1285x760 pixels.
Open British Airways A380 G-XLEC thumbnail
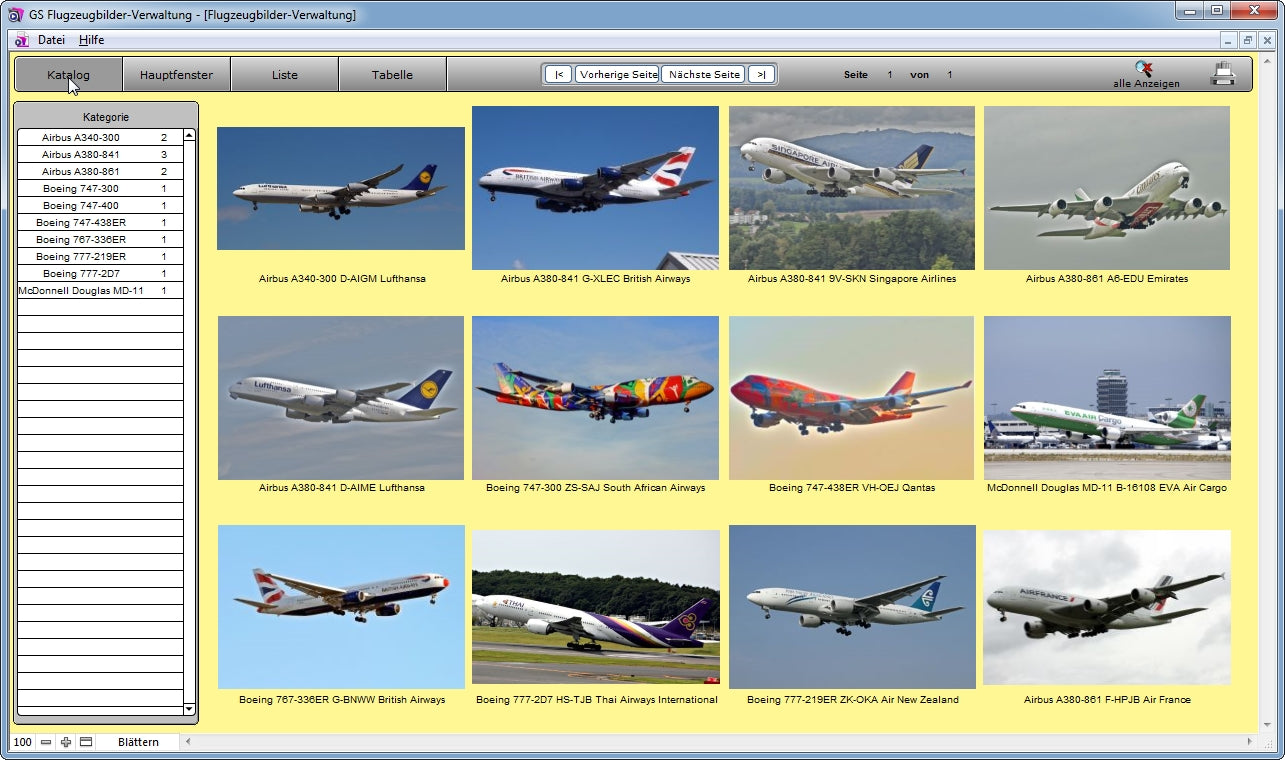coord(595,188)
